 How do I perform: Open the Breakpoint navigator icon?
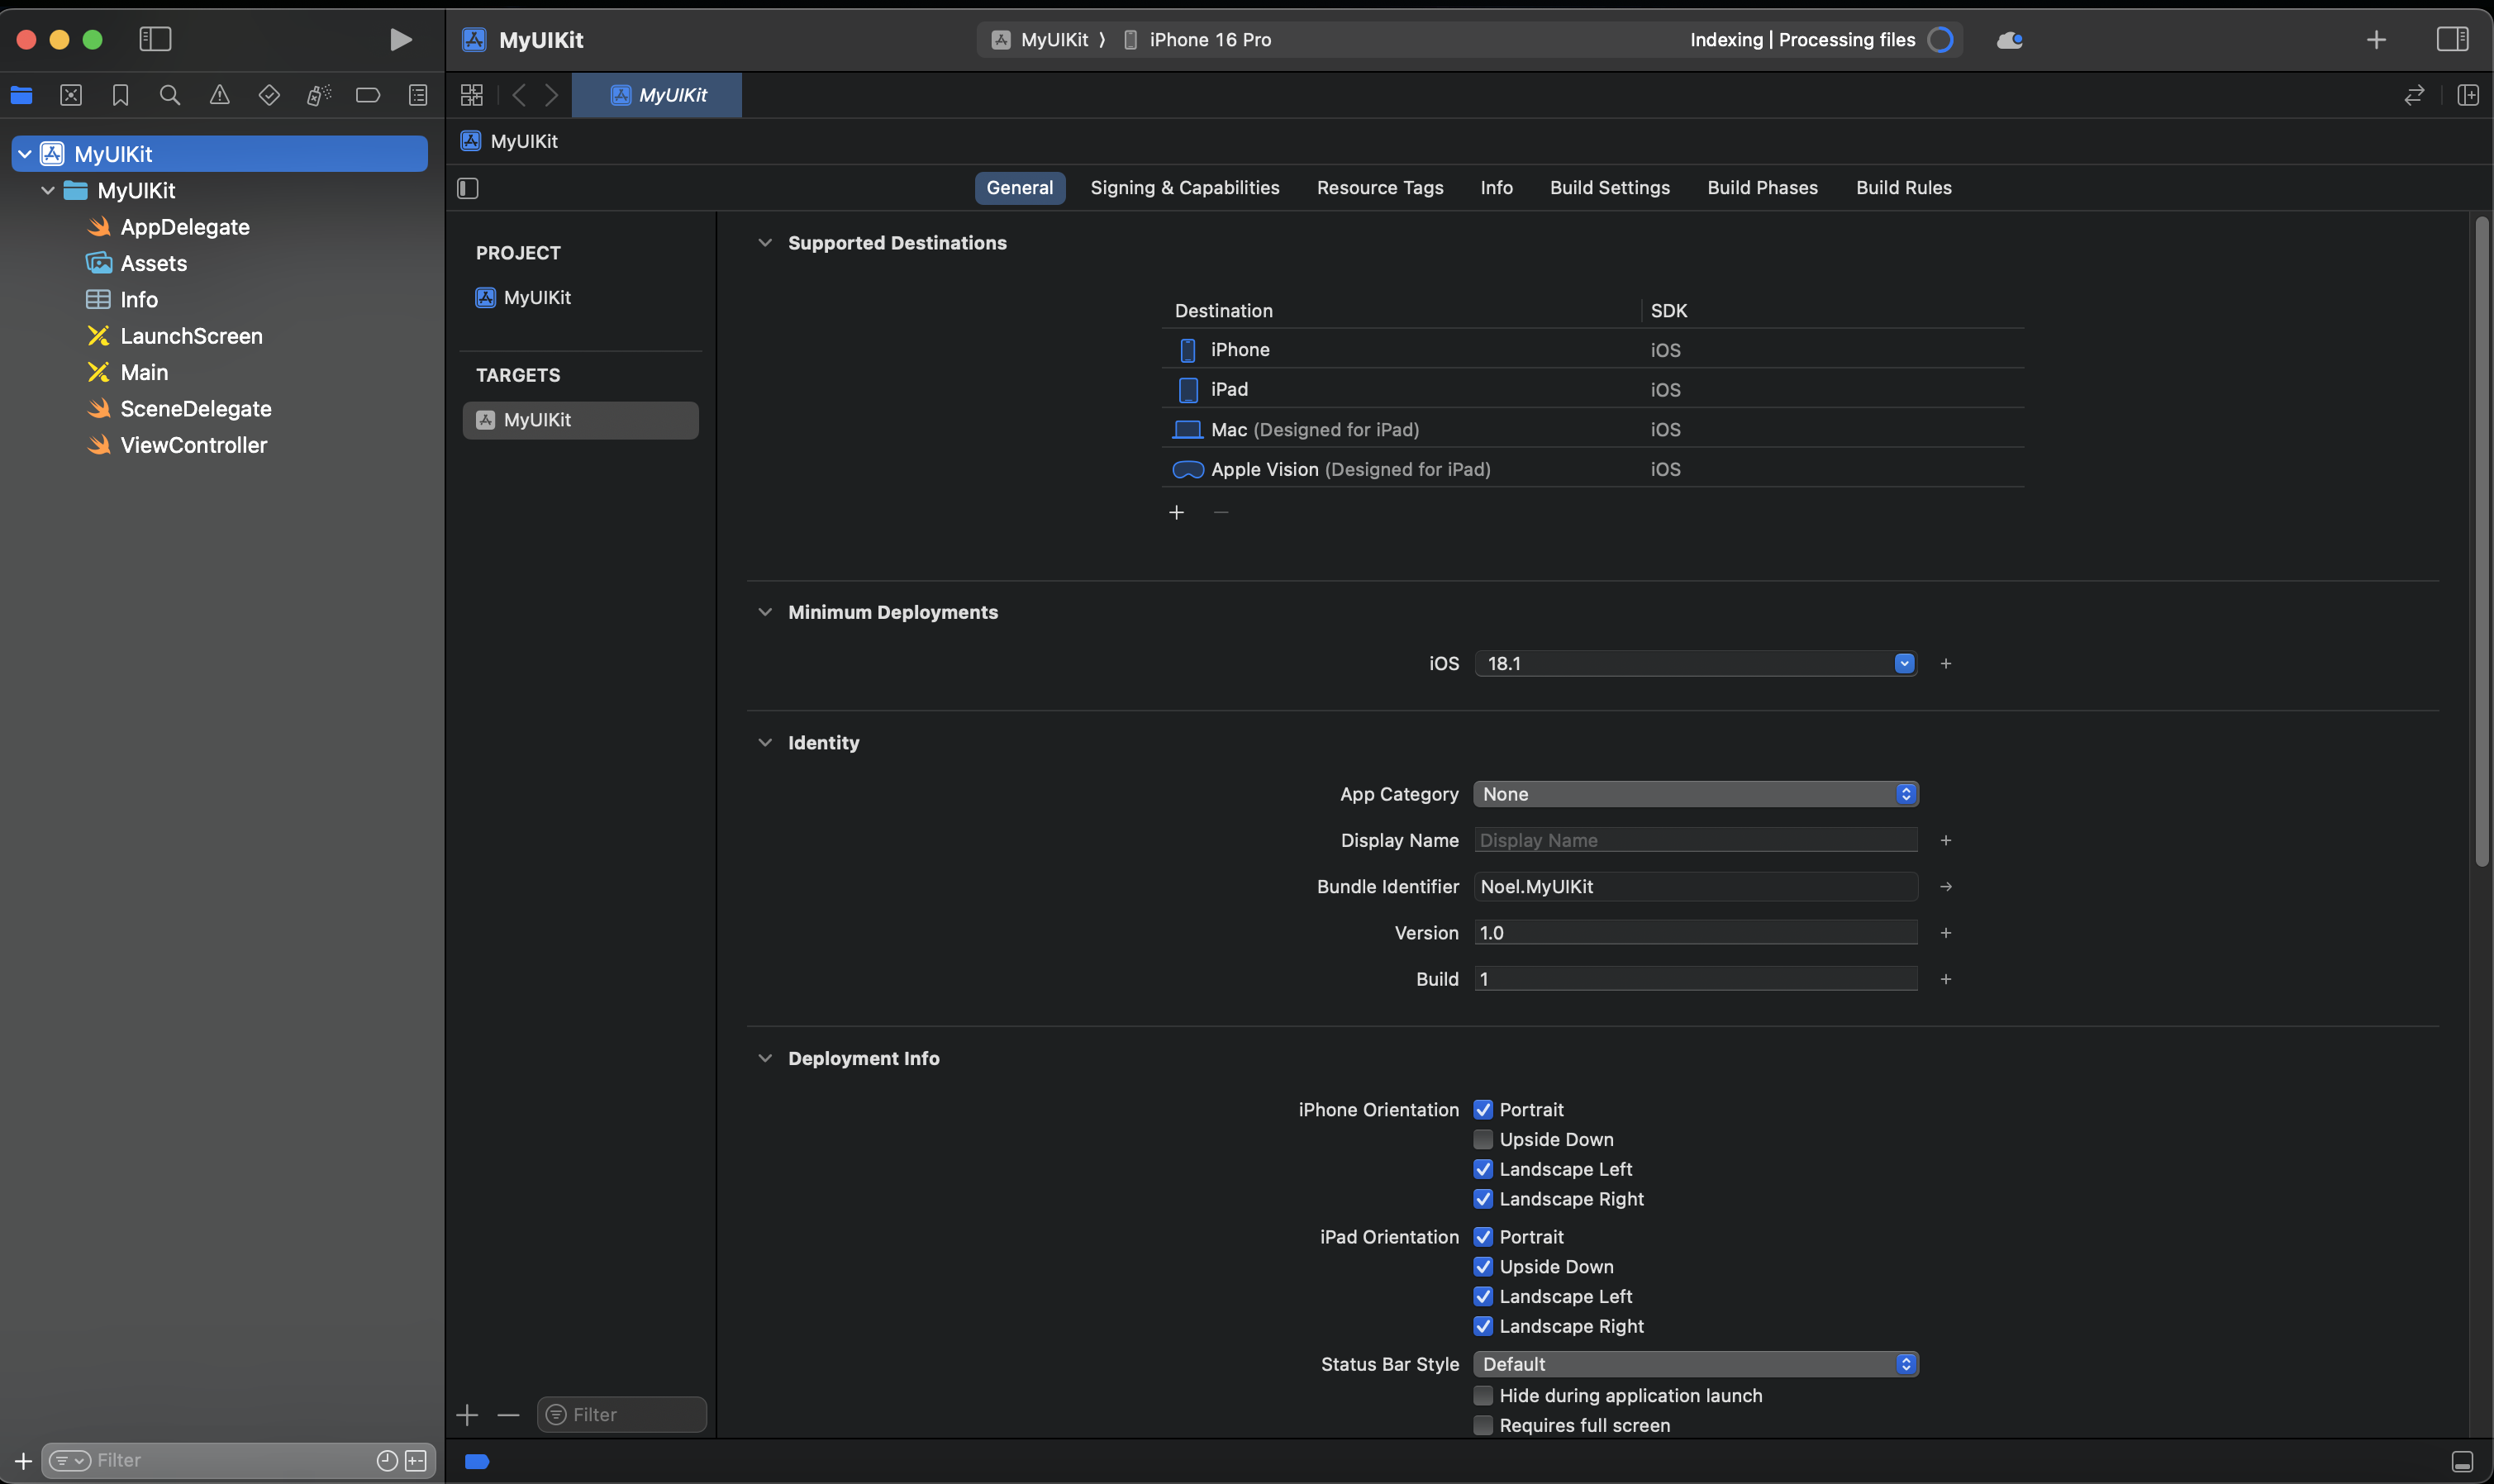[368, 95]
